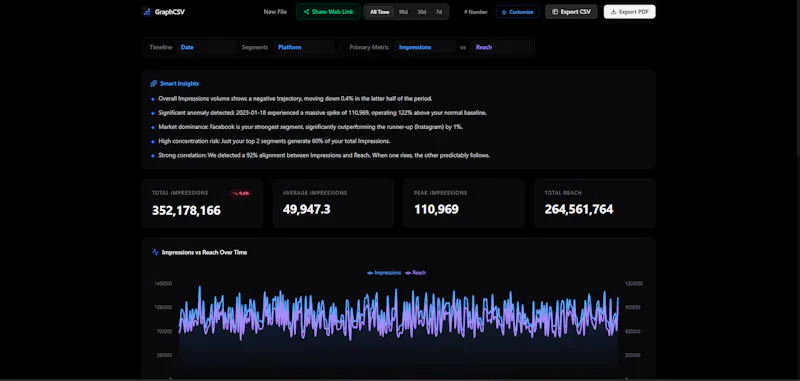800x381 pixels.
Task: Click the Export CSV button
Action: (571, 12)
